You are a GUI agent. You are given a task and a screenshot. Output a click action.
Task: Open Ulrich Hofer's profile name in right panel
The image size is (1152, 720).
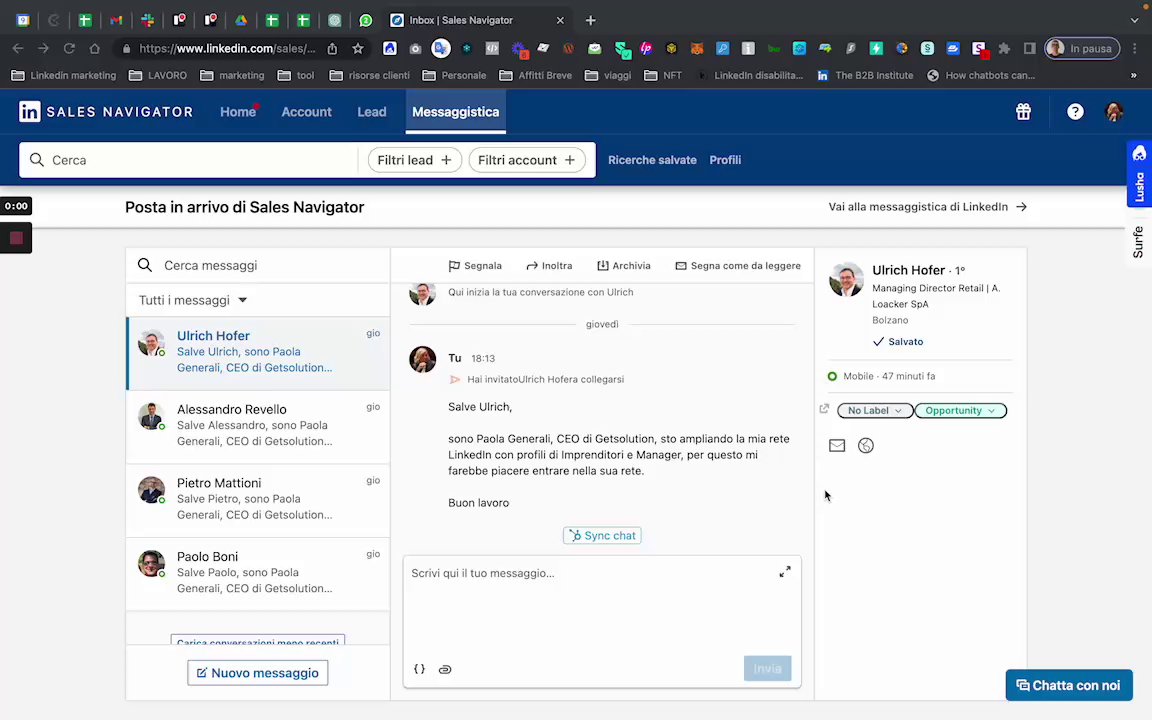pos(908,270)
